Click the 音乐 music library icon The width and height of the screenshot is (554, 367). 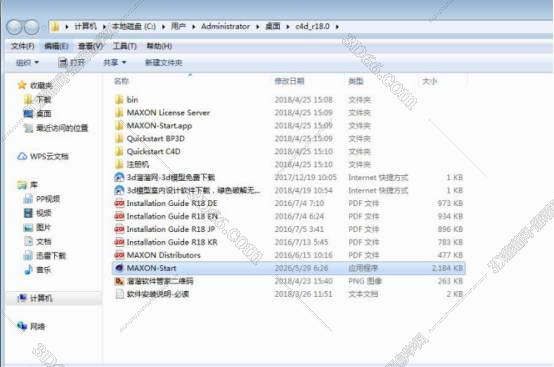pyautogui.click(x=28, y=270)
